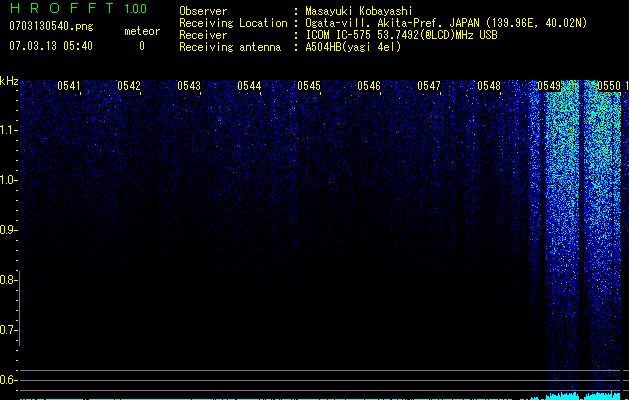Click the HROFFT title text
629x400 pixels.
pyautogui.click(x=62, y=8)
